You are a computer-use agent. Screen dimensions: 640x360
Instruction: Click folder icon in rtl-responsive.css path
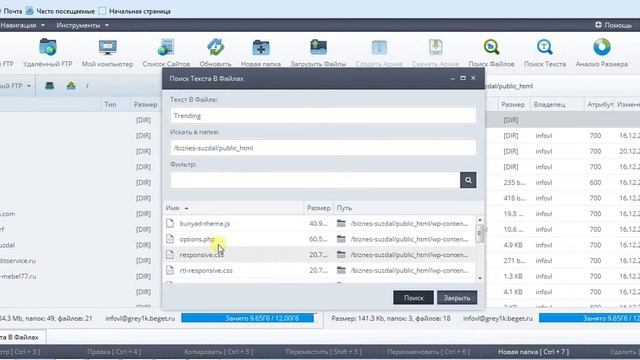tap(341, 270)
